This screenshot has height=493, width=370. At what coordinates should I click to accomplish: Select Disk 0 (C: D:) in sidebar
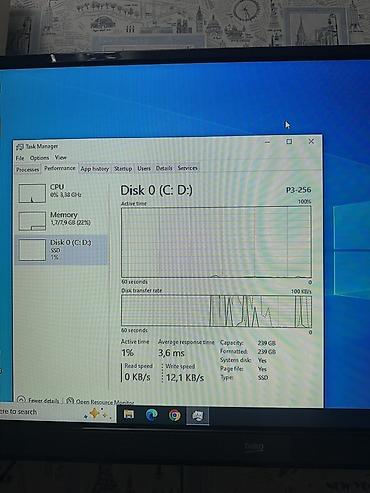(62, 250)
